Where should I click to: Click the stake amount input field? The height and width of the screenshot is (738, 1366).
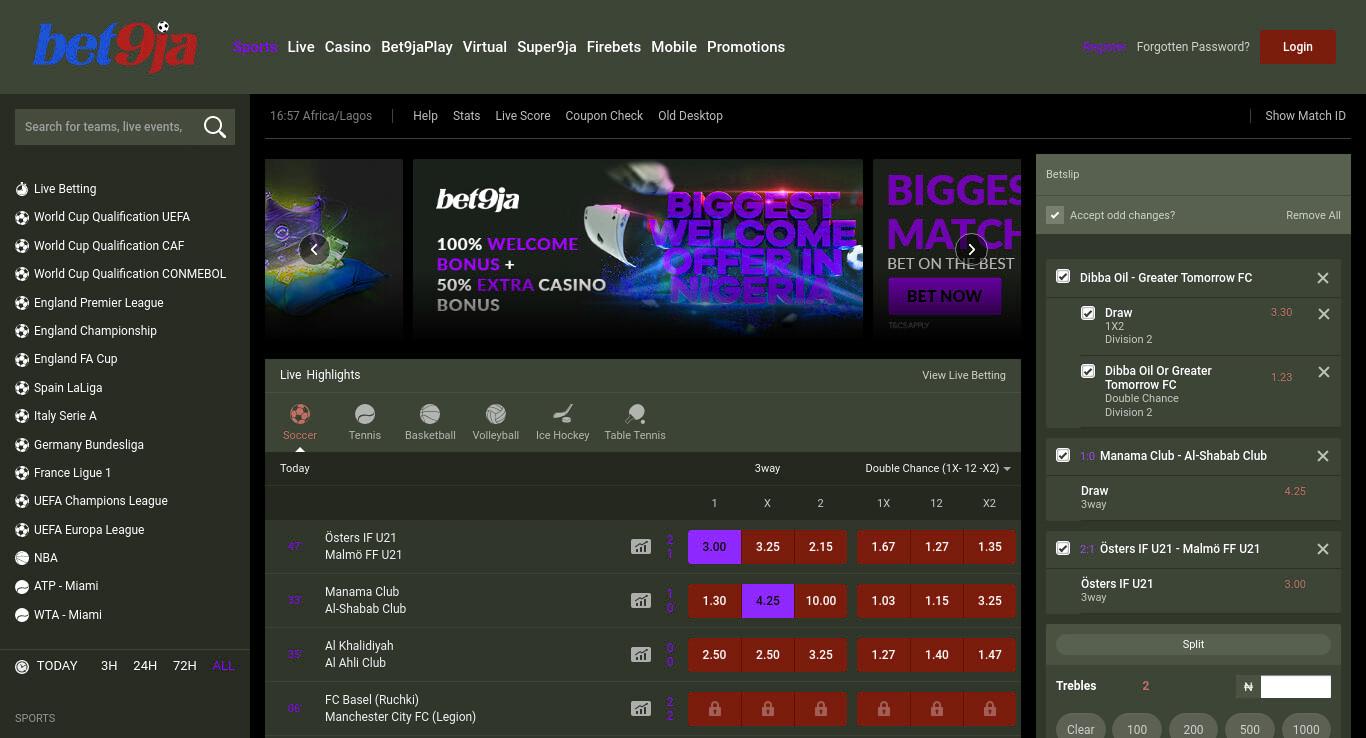point(1296,686)
